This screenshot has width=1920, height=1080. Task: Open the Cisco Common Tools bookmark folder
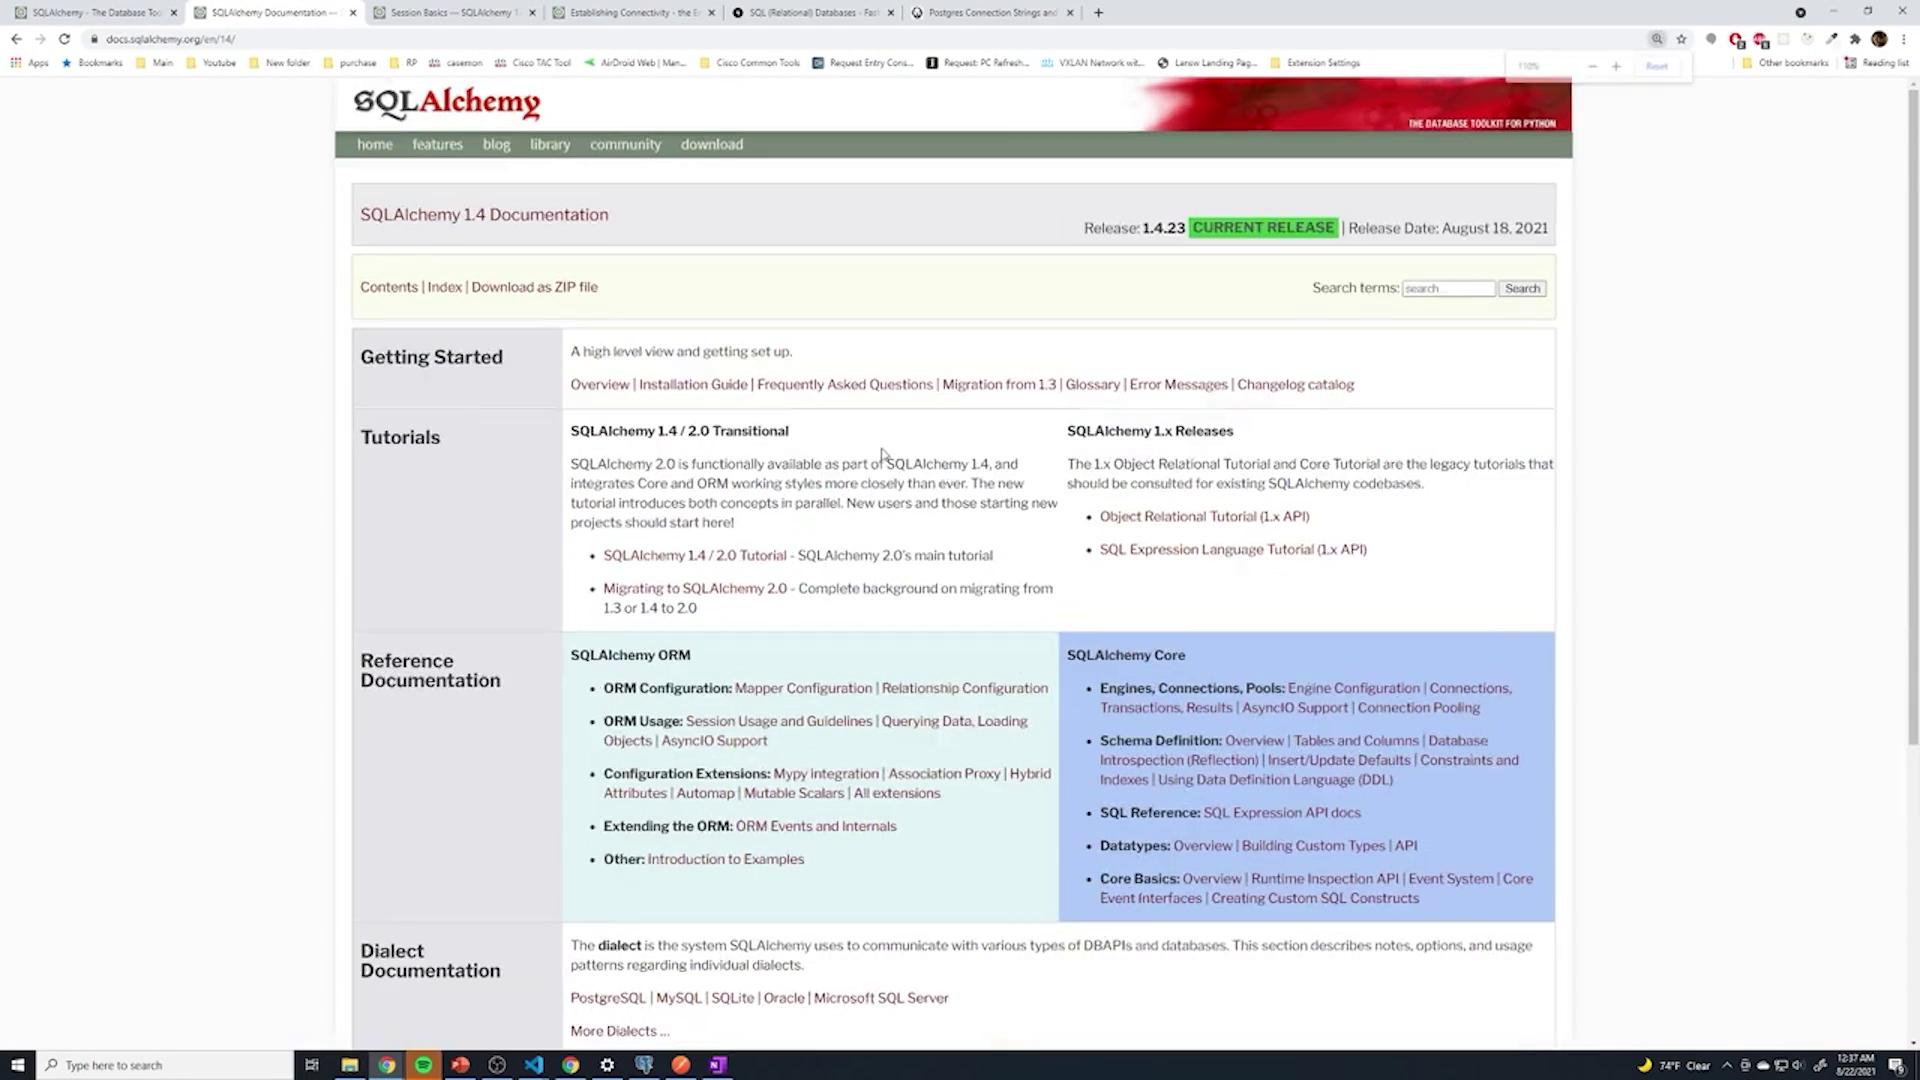point(750,63)
